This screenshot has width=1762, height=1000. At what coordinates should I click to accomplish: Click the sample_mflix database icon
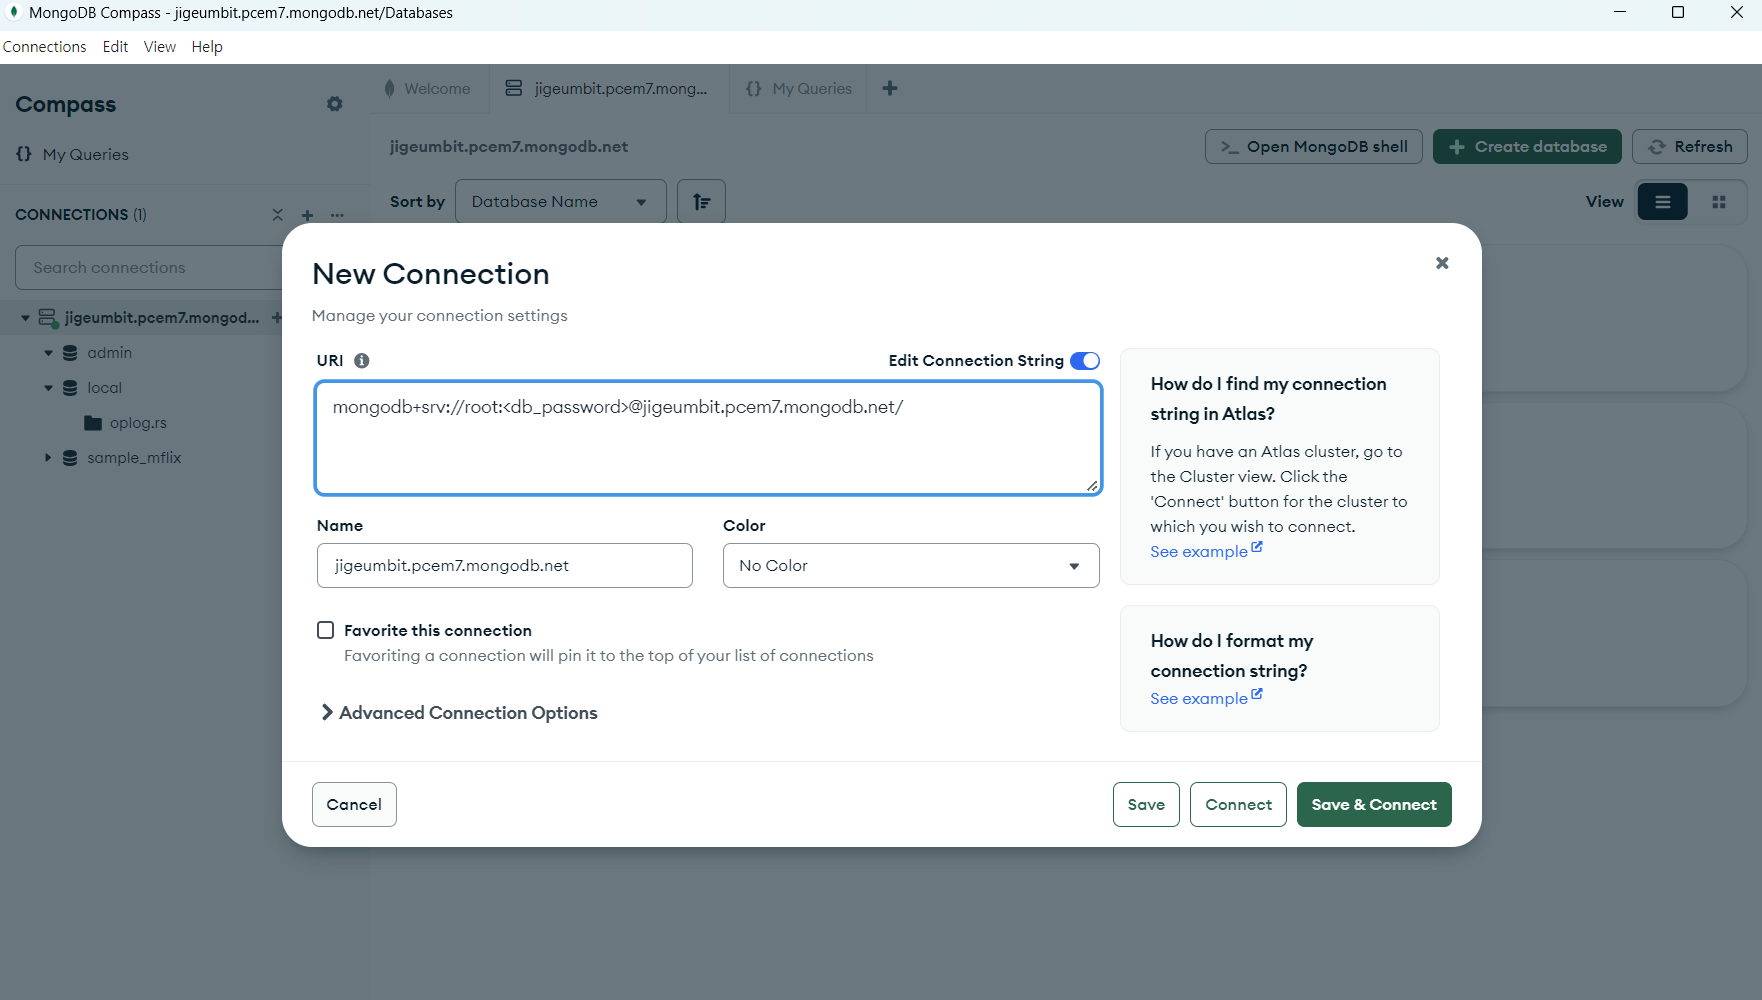coord(70,458)
